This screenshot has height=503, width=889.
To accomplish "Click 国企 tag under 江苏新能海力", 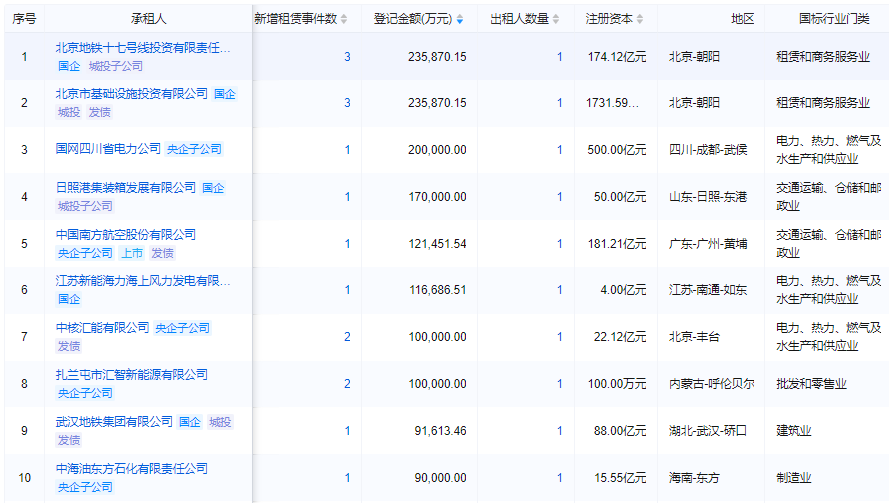I will click(69, 299).
